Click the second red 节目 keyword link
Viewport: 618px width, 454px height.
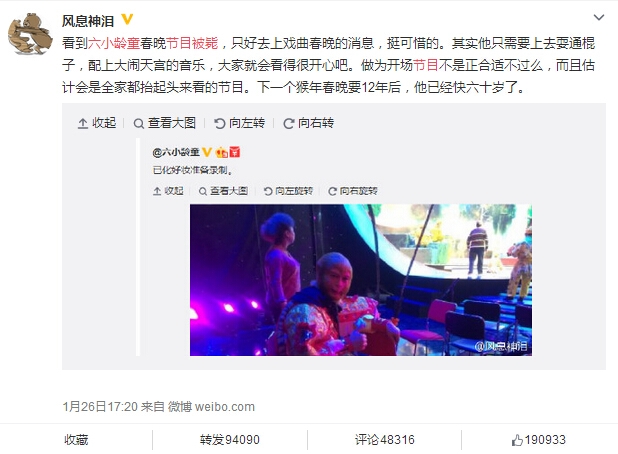[x=426, y=65]
